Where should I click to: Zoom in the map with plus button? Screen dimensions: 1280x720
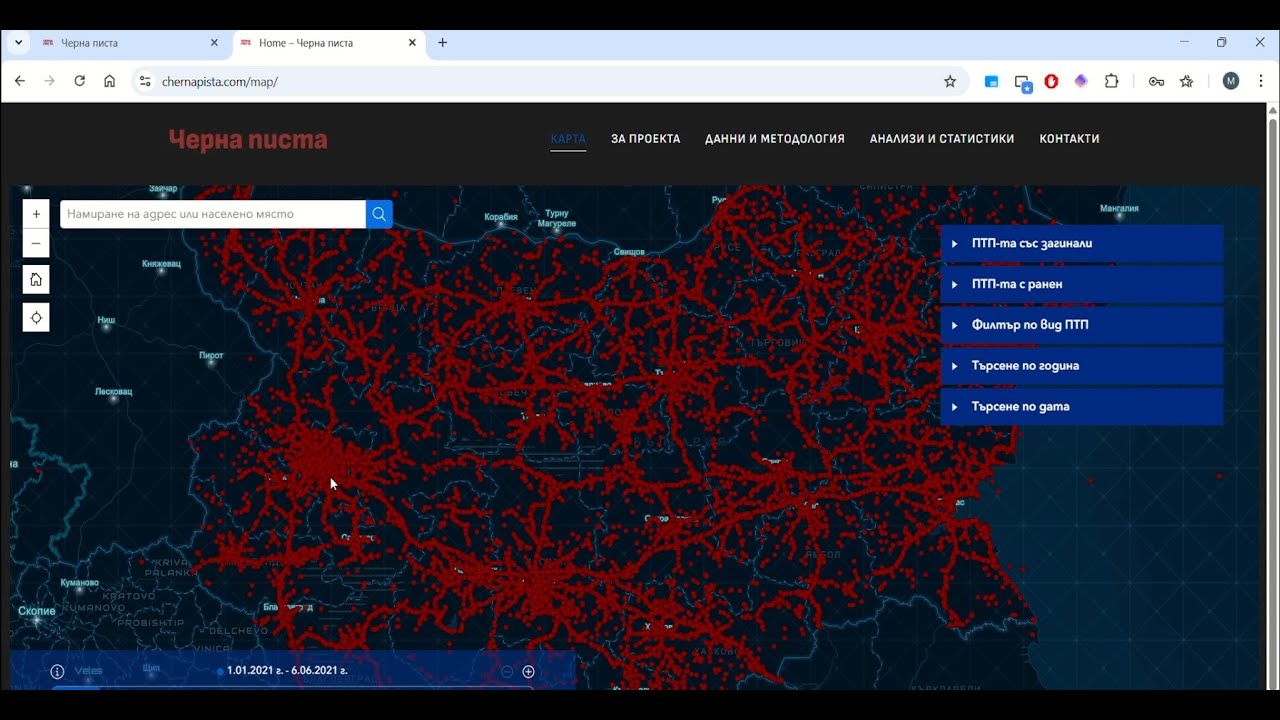tap(36, 214)
